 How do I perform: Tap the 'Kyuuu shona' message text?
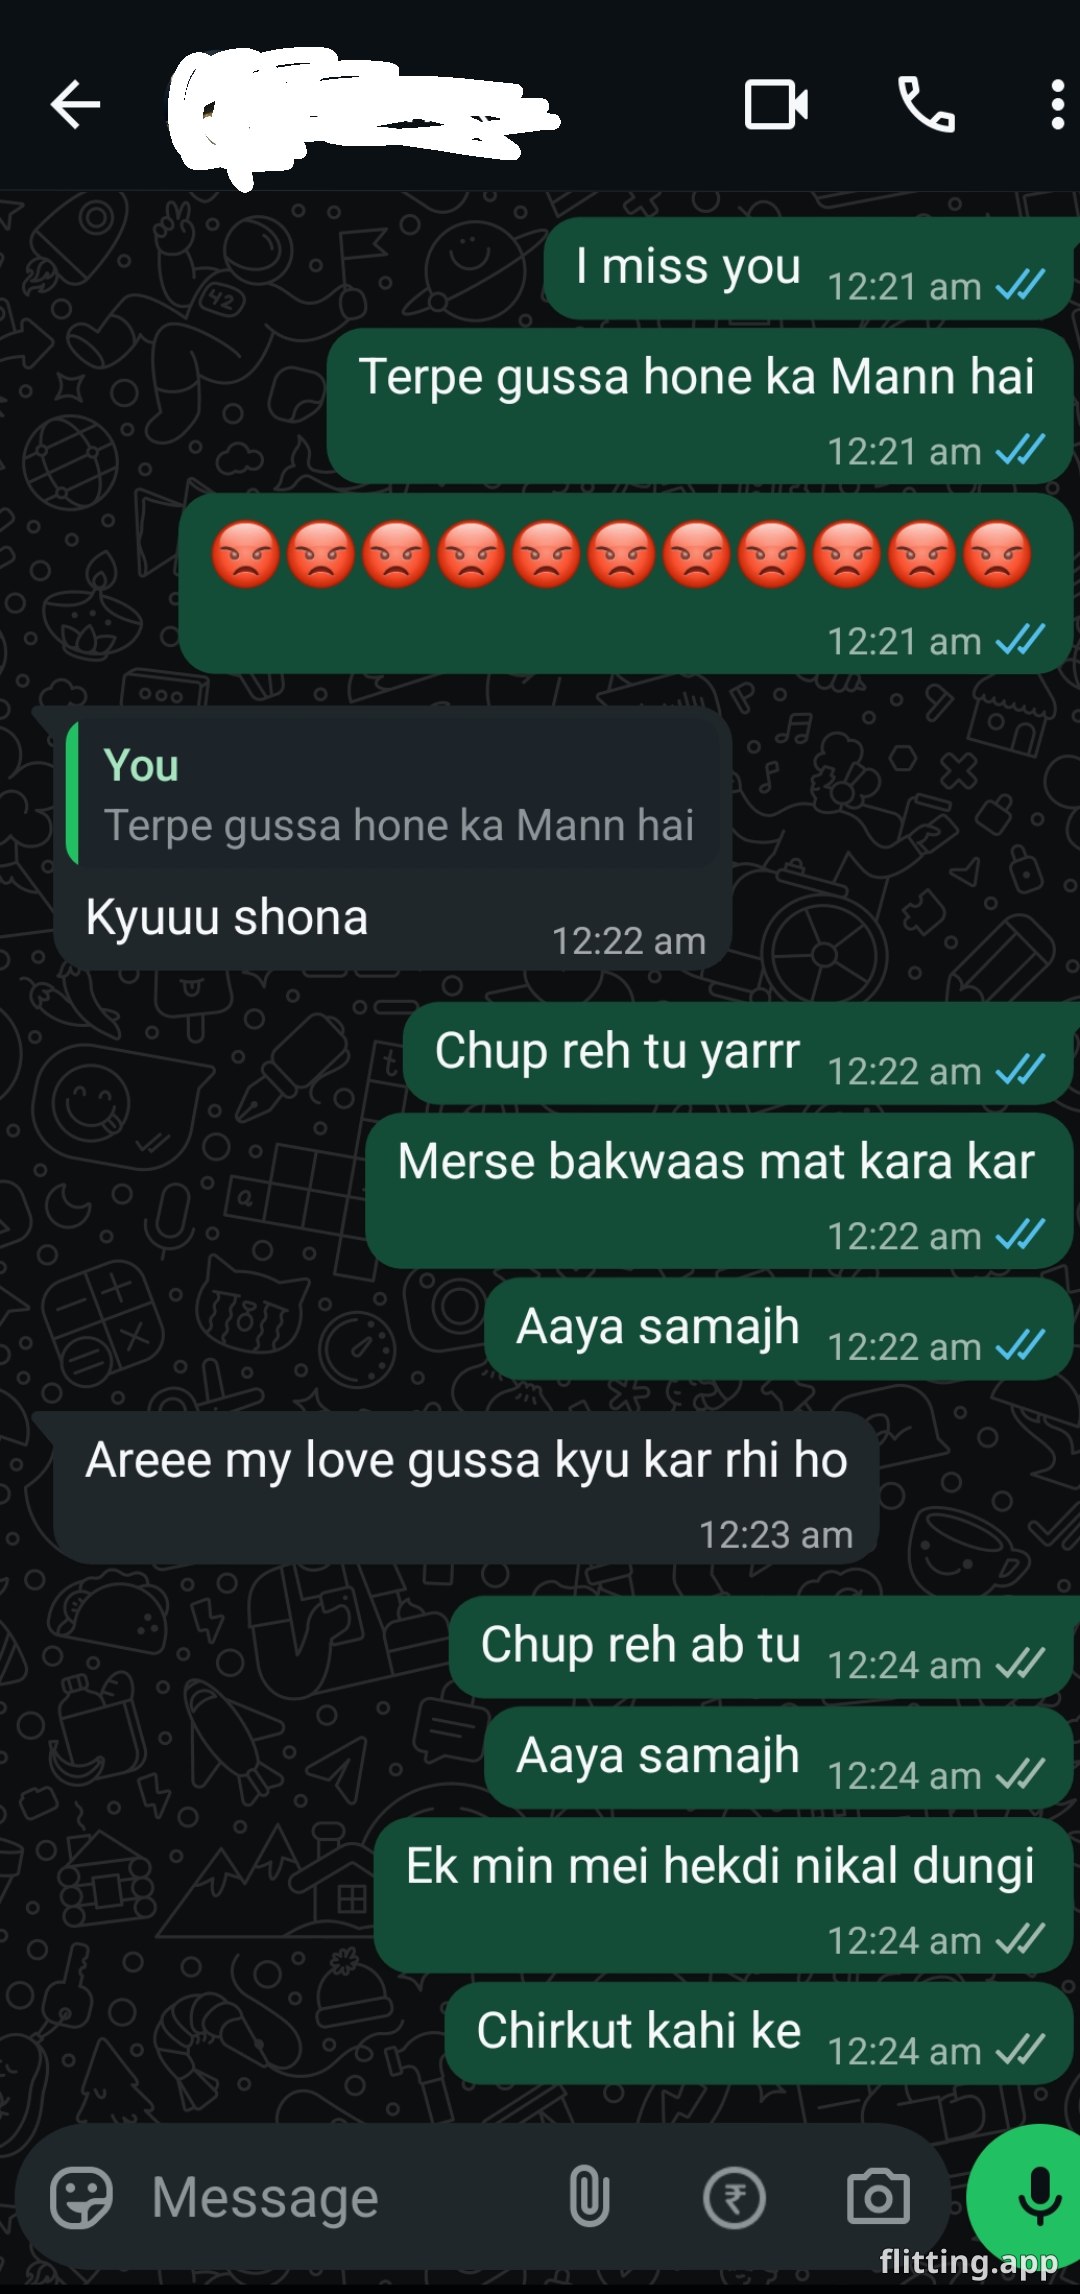click(227, 917)
